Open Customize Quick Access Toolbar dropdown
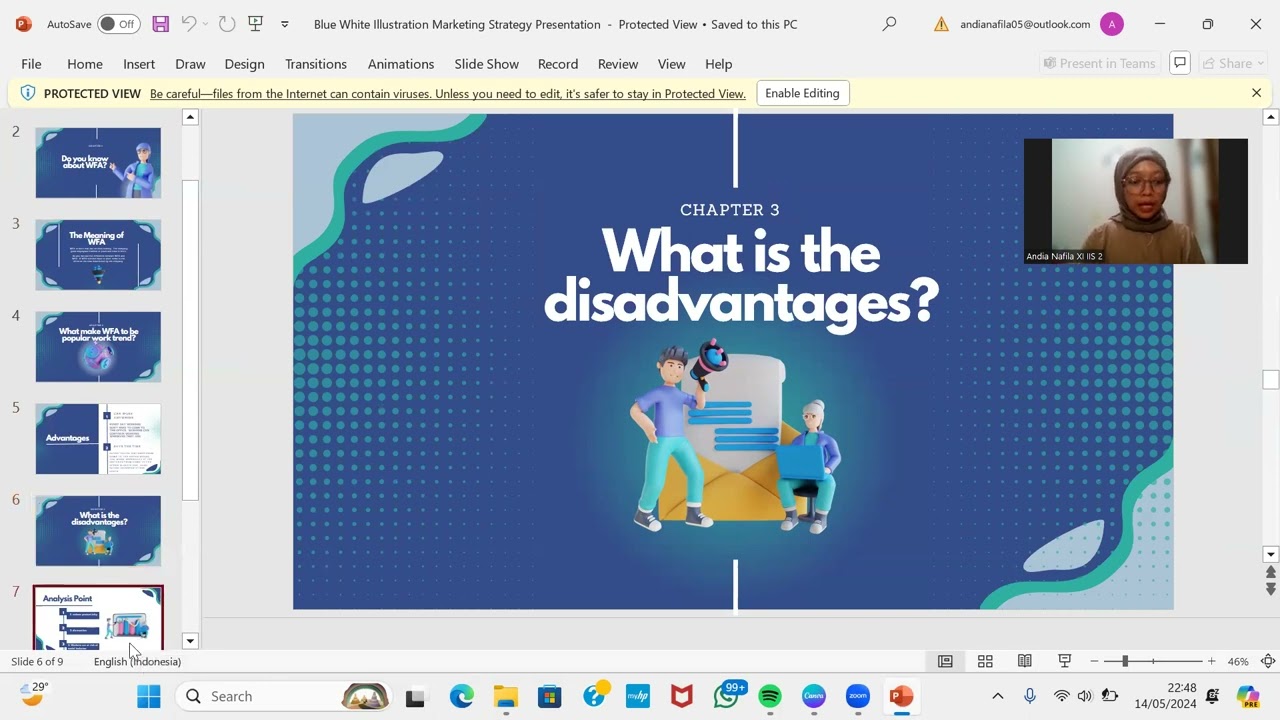The width and height of the screenshot is (1280, 720). click(x=285, y=24)
